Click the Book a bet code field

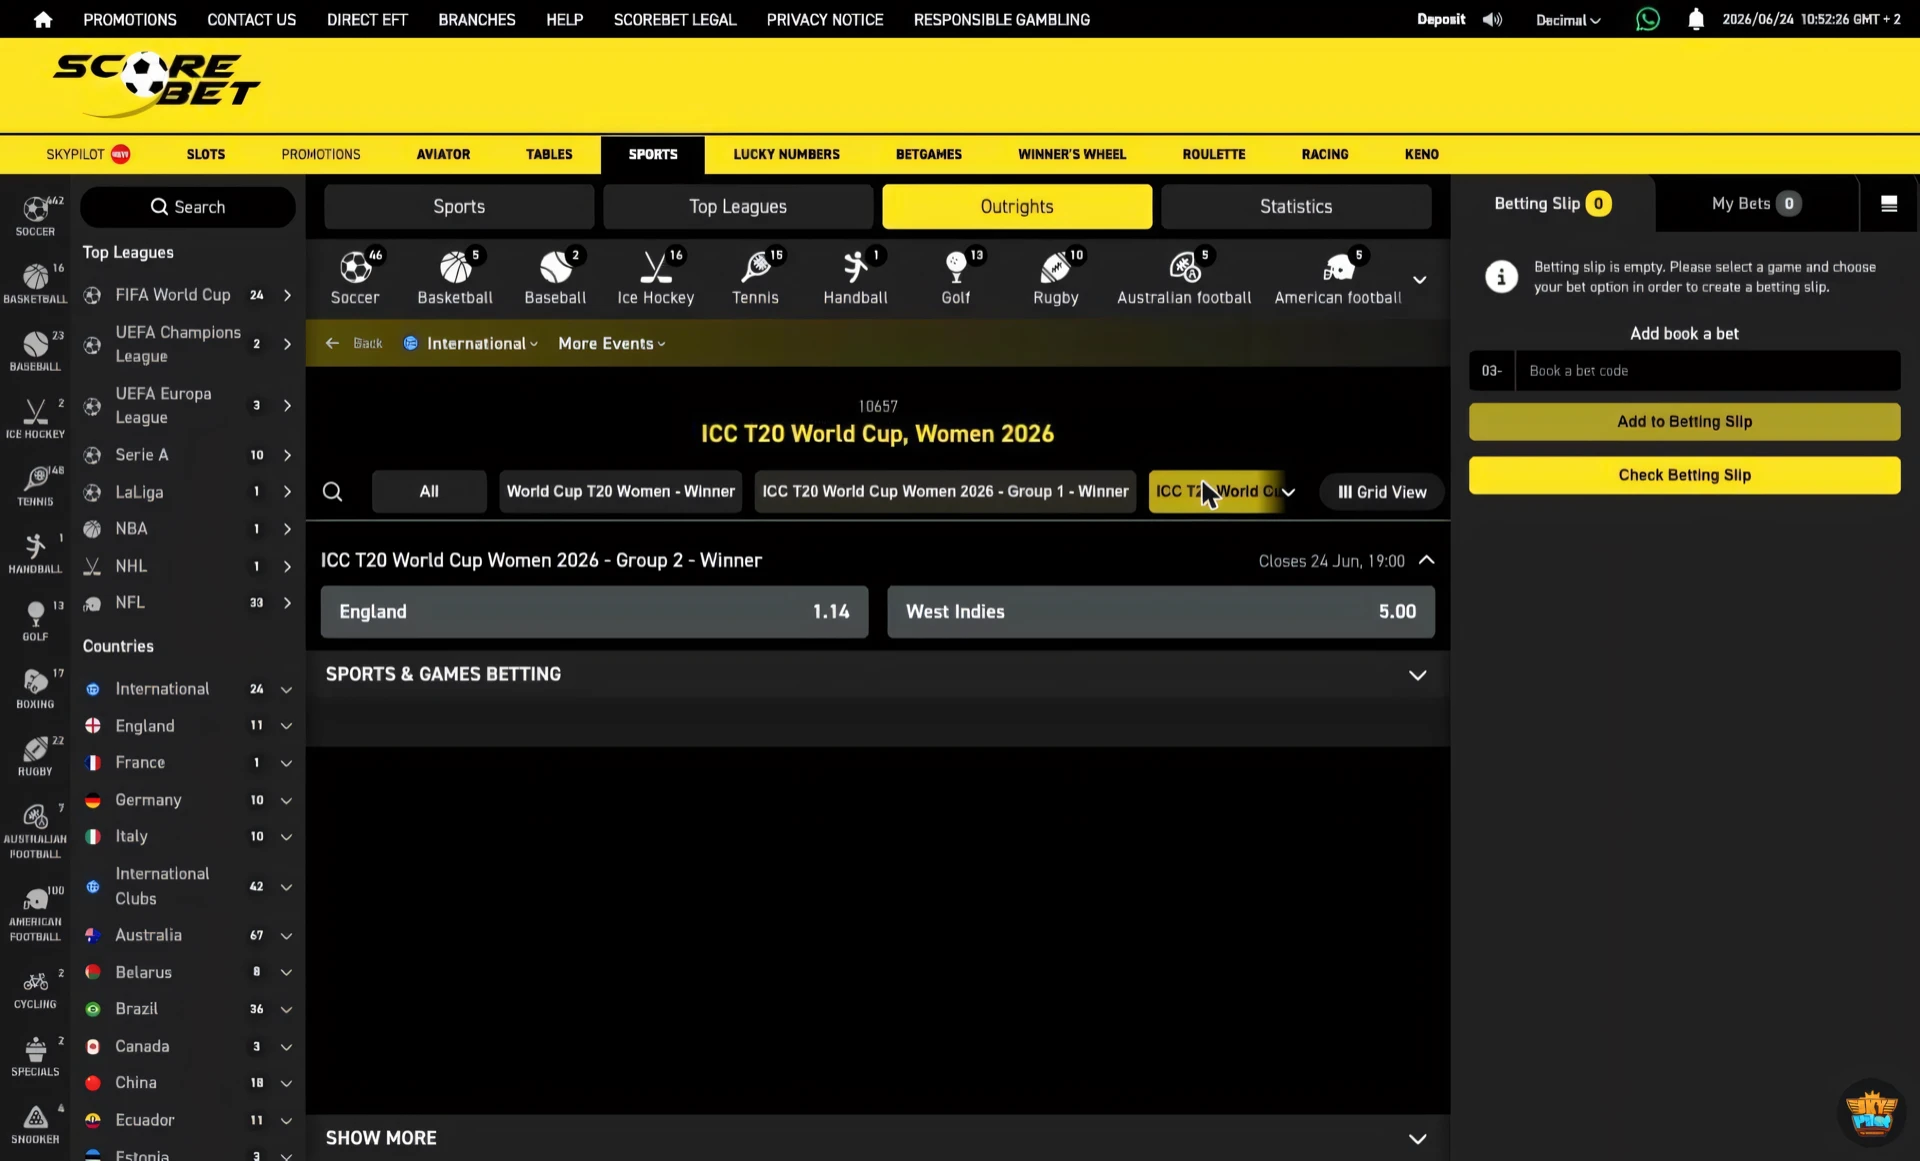point(1707,371)
